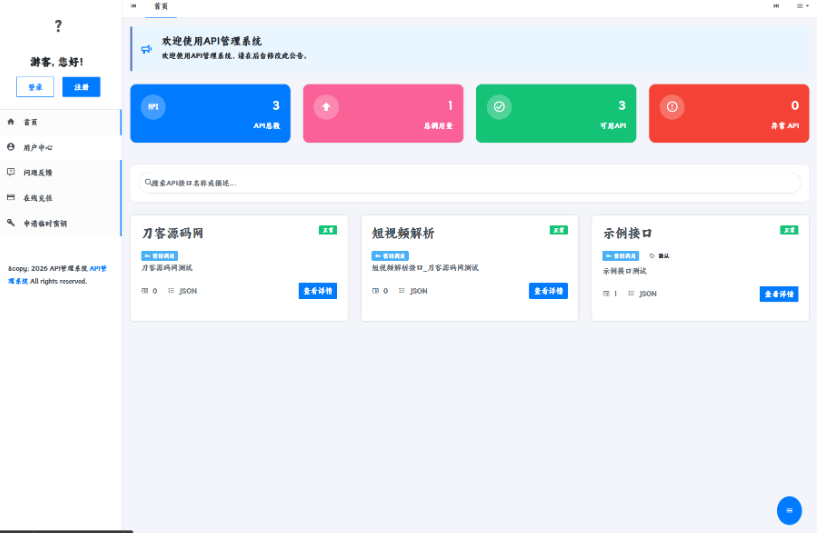The image size is (817, 533).
Task: Click the up-arrow icon in pink card
Action: (x=326, y=107)
